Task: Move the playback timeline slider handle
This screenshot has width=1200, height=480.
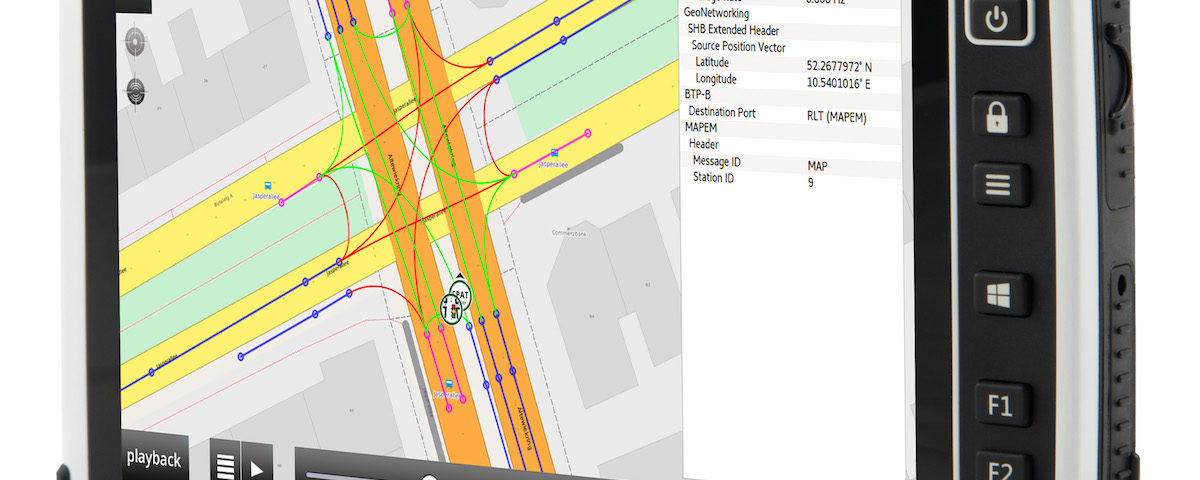Action: click(x=429, y=479)
